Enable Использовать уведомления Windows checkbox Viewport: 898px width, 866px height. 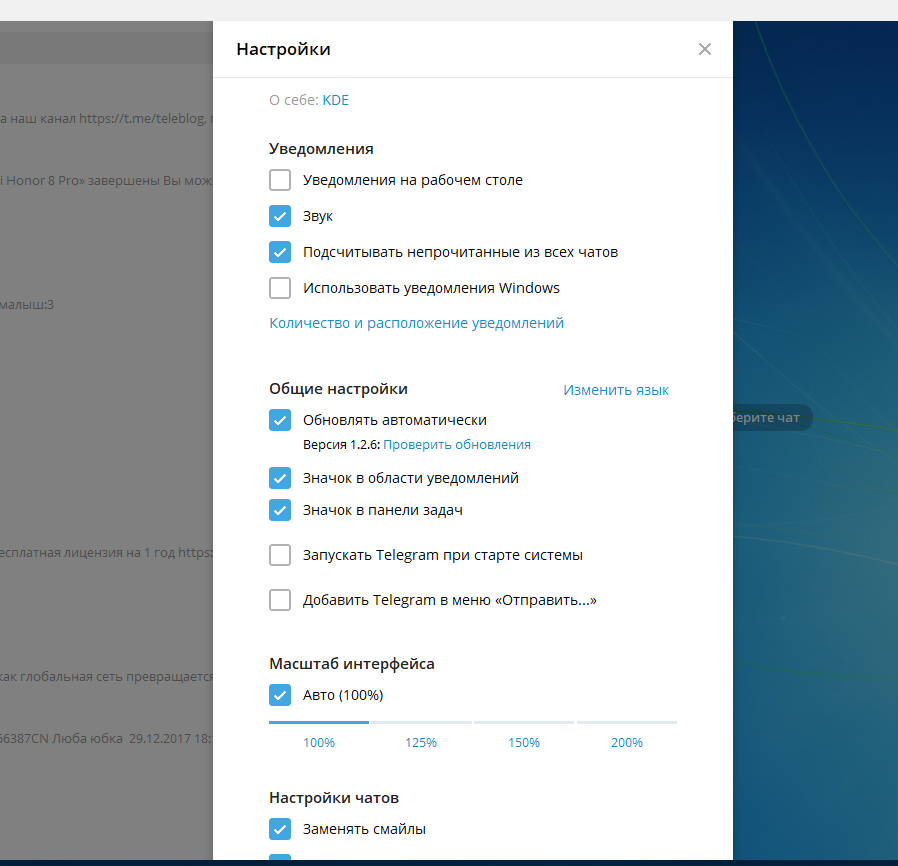tap(280, 288)
